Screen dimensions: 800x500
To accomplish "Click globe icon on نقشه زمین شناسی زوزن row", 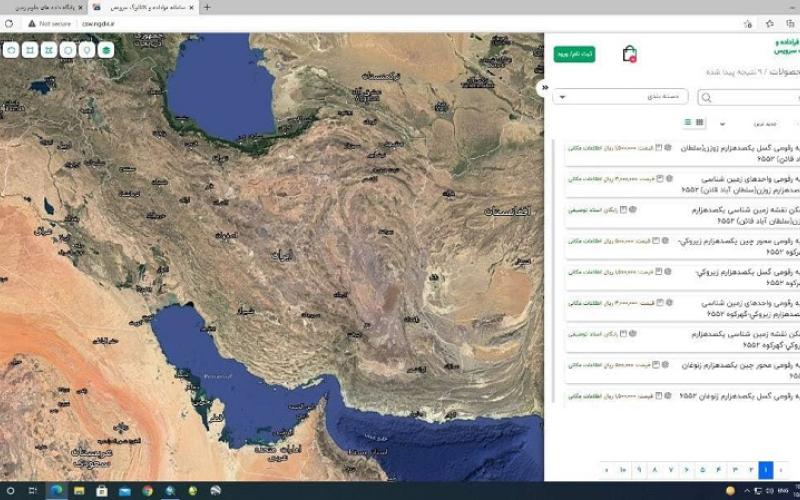I will (x=633, y=209).
